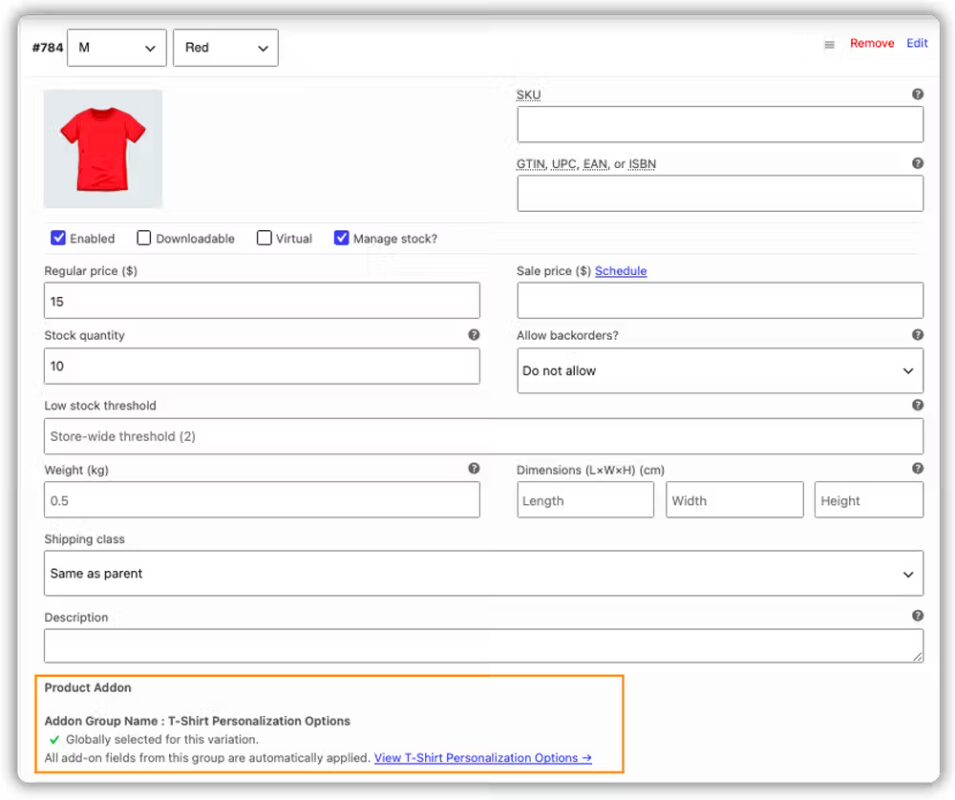Click the Stock quantity field showing 10
Image resolution: width=955 pixels, height=800 pixels.
(x=262, y=366)
